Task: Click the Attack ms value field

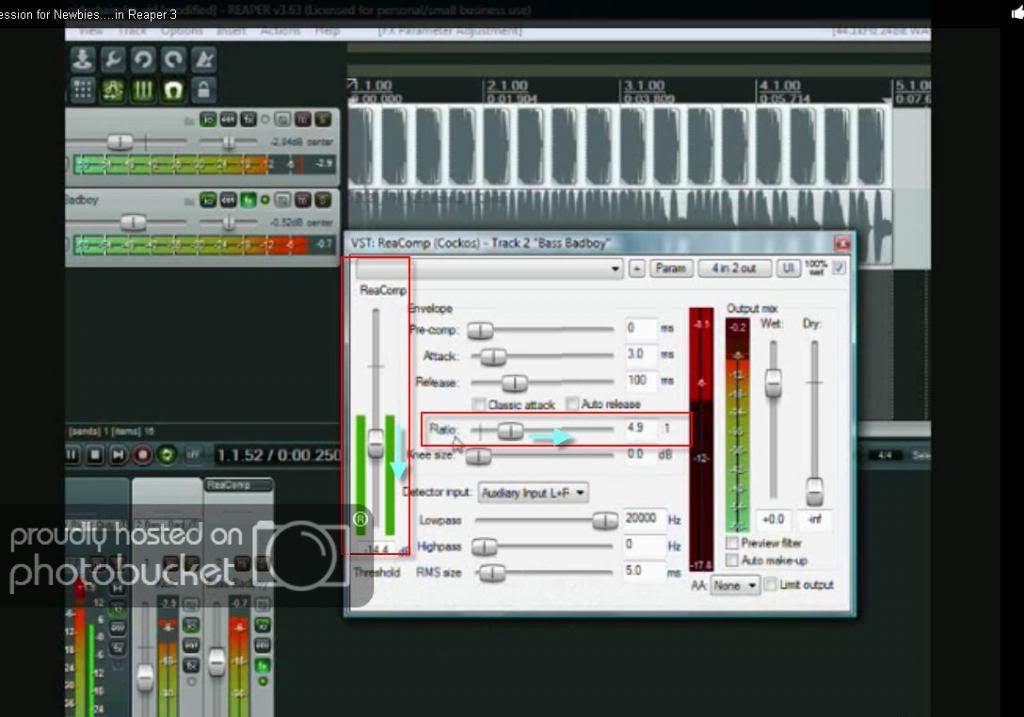Action: pyautogui.click(x=640, y=355)
